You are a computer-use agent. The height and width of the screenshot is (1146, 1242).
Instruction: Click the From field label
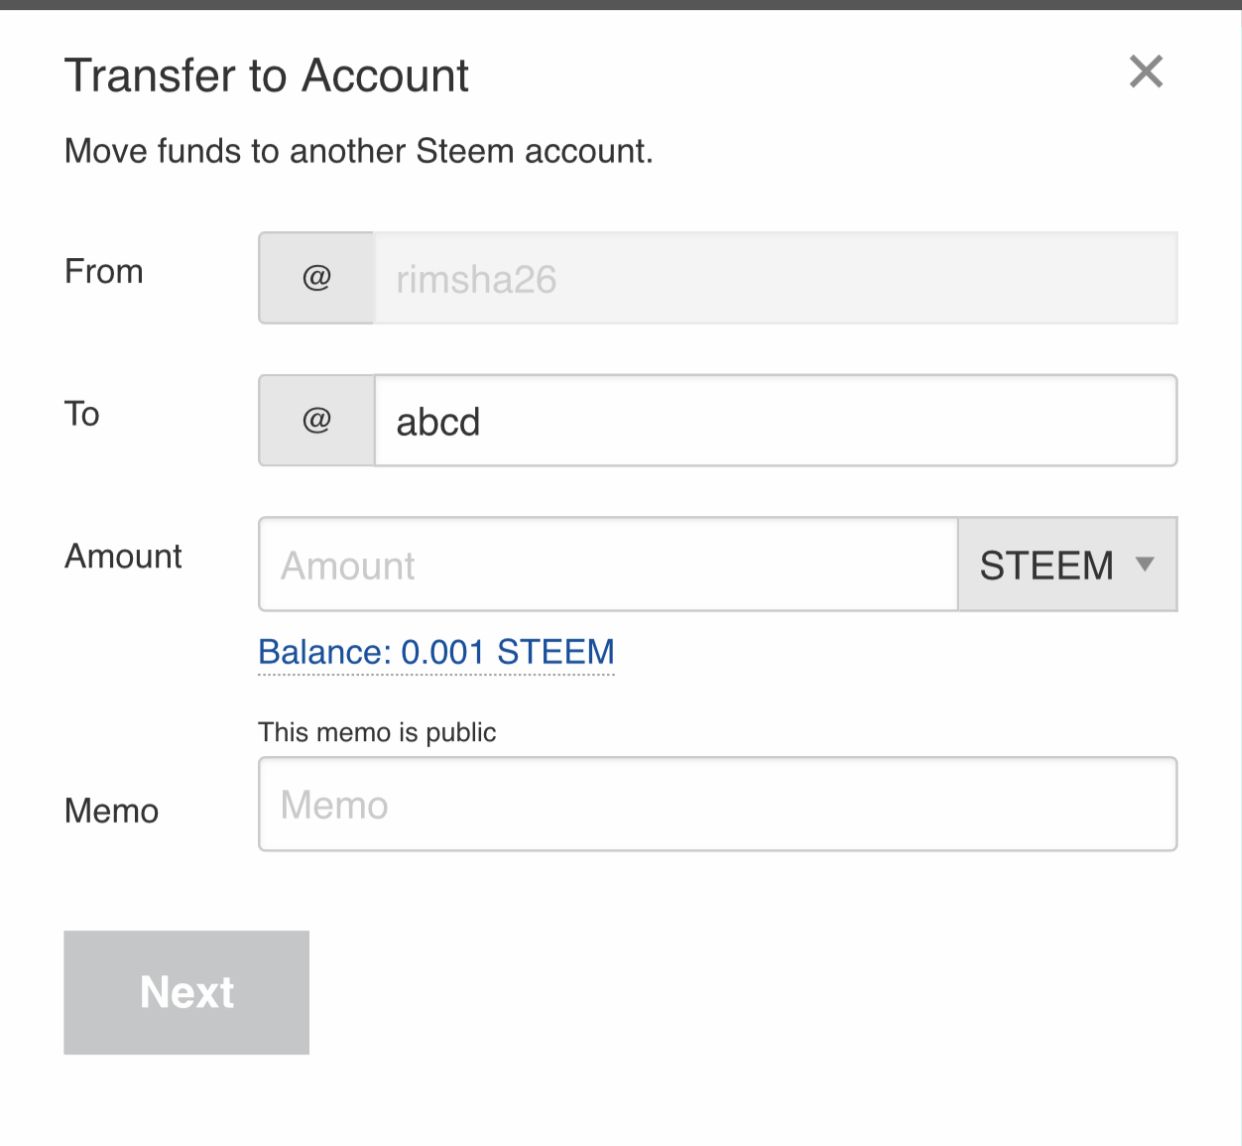pyautogui.click(x=104, y=271)
